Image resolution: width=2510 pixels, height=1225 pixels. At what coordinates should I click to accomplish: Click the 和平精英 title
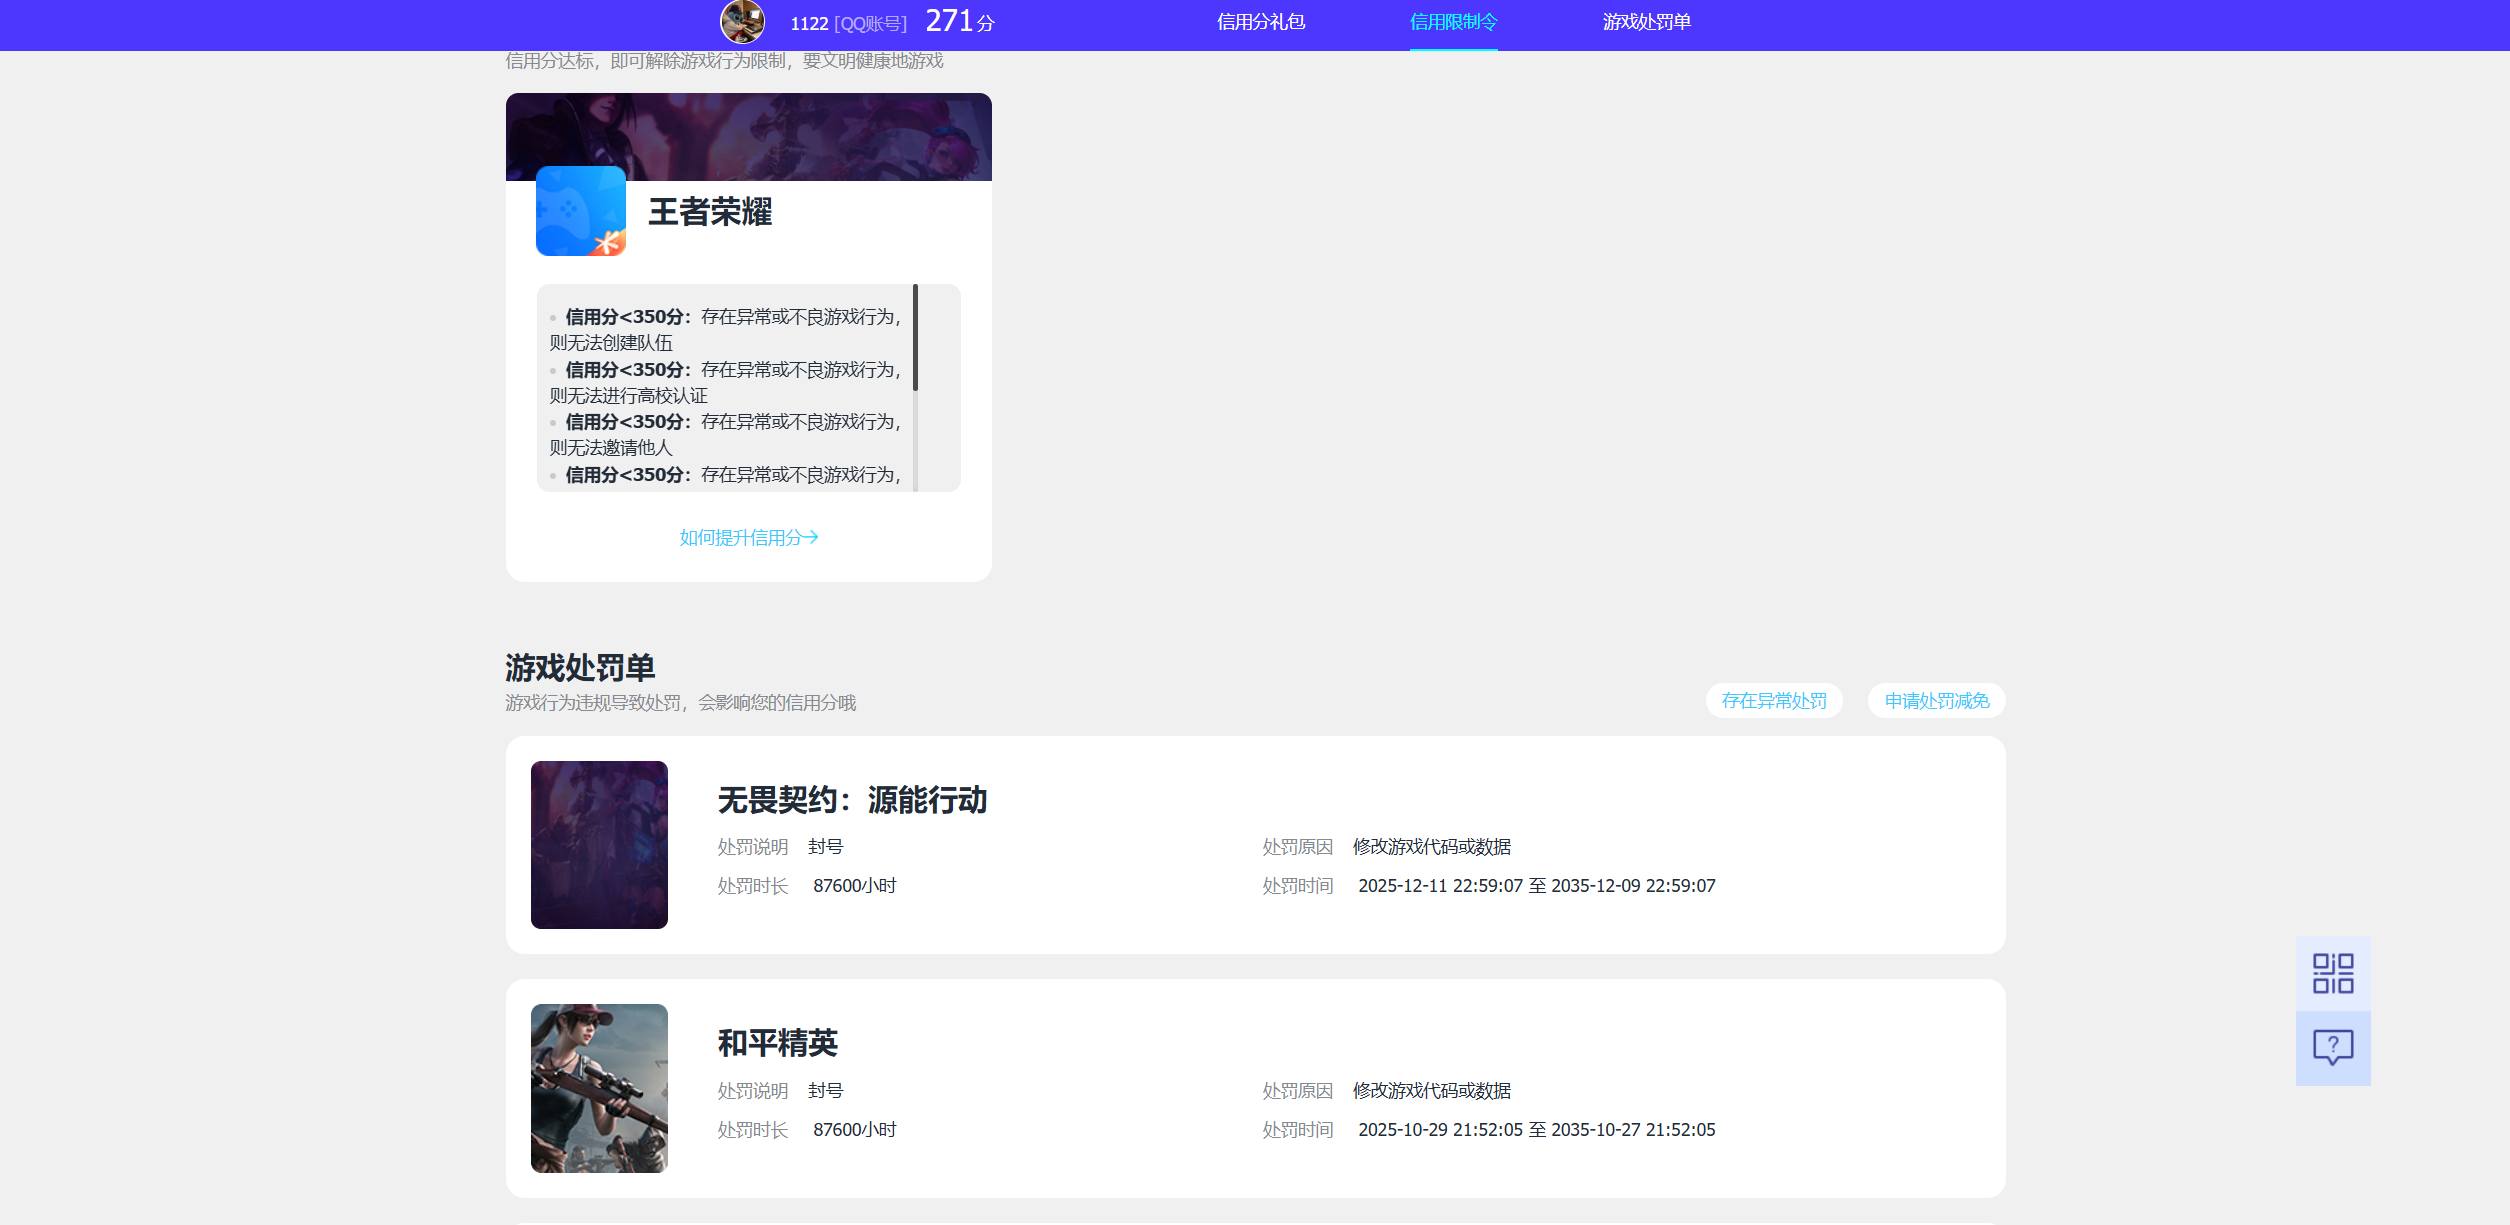[x=778, y=1043]
